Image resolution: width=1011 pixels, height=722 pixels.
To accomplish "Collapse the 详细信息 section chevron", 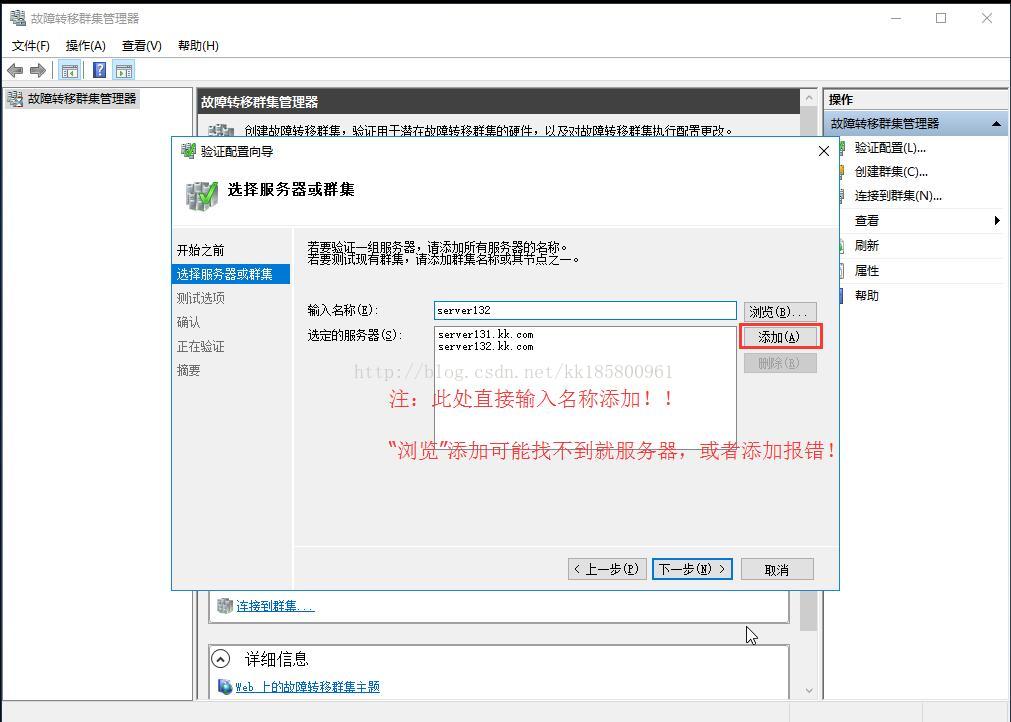I will 221,659.
